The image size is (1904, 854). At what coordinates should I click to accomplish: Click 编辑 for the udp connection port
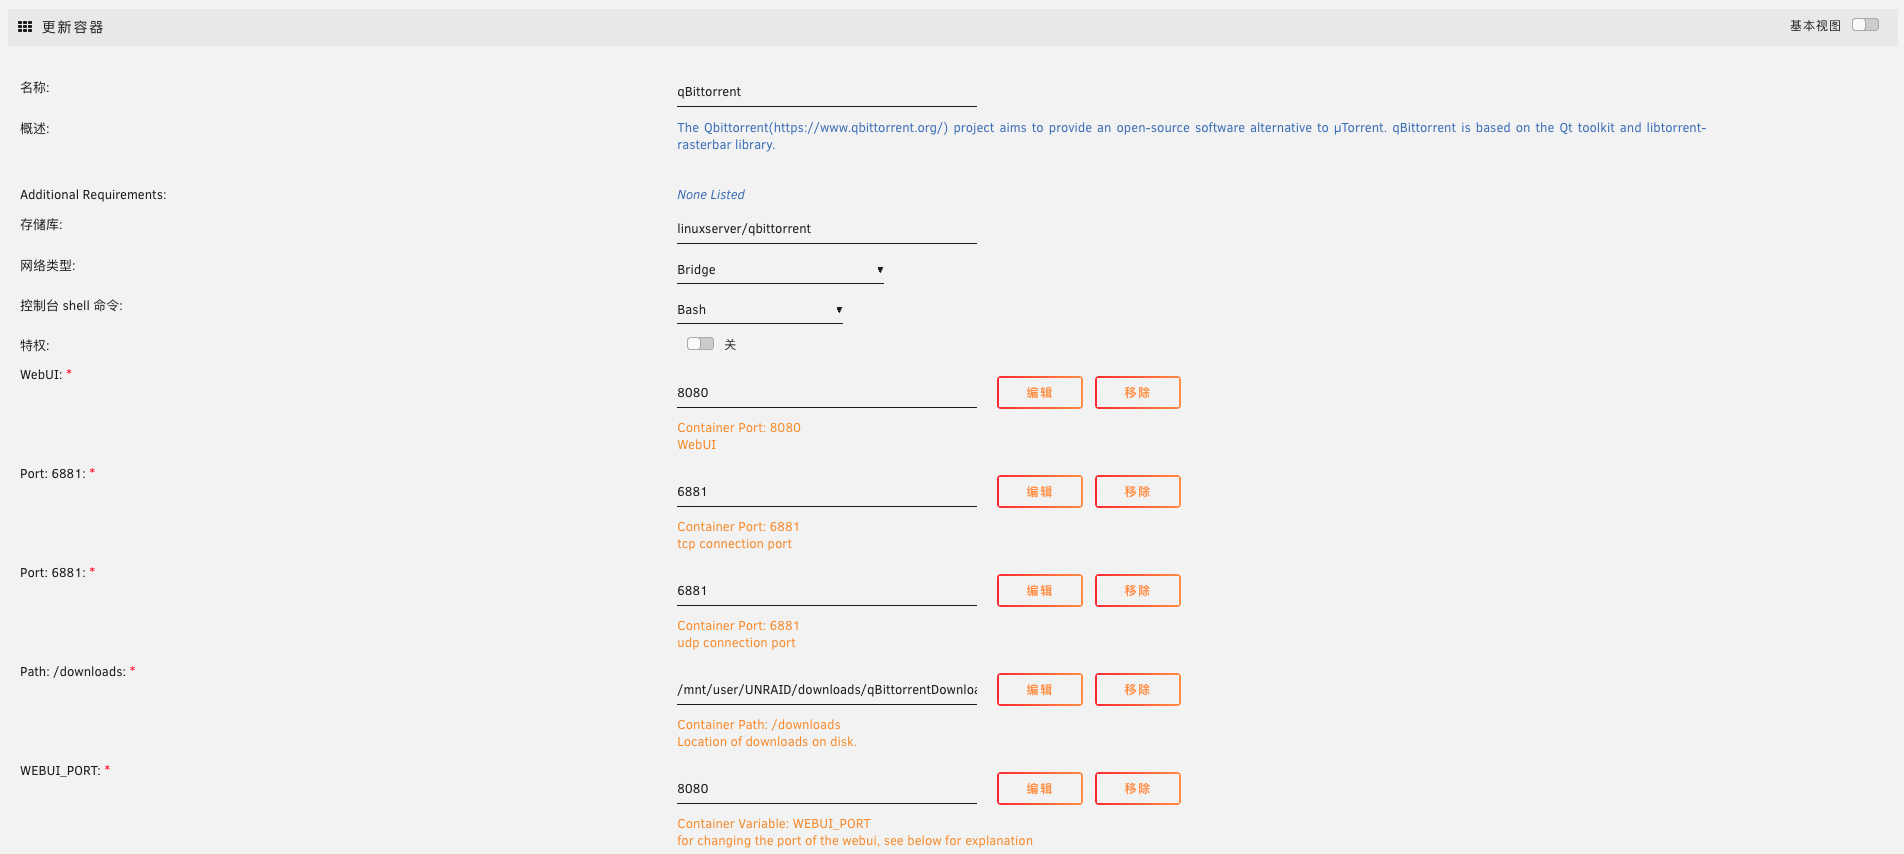[1040, 591]
